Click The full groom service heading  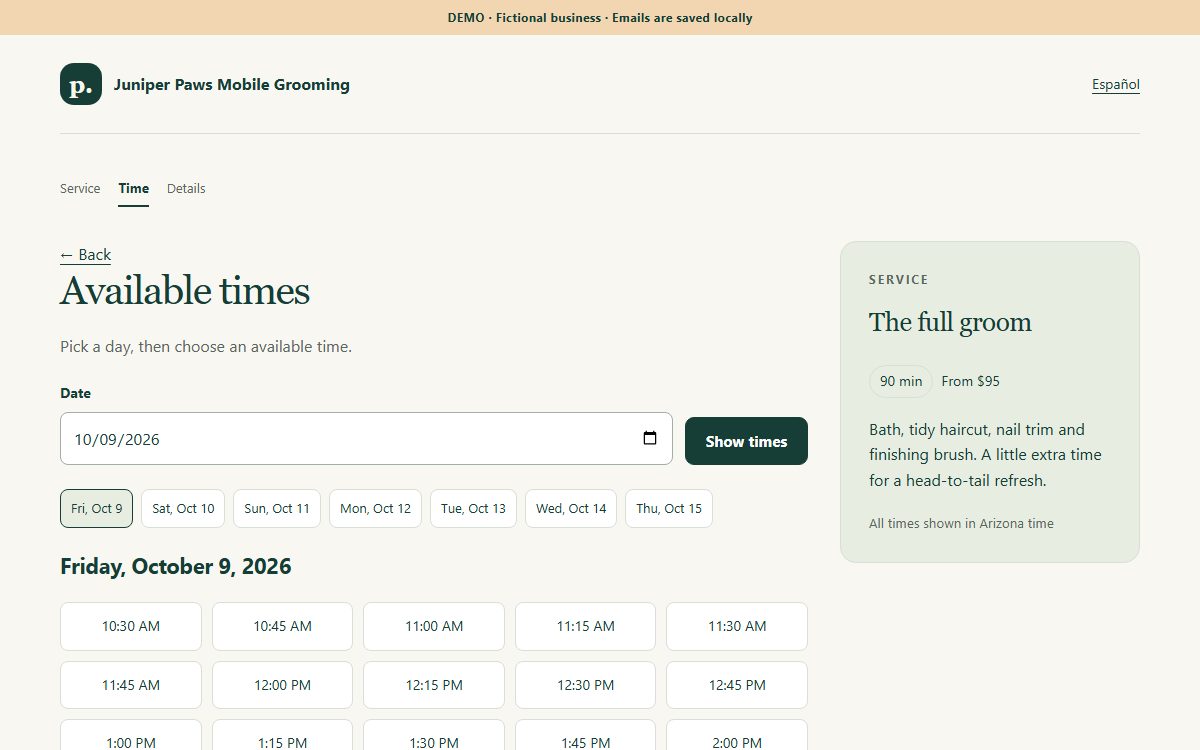950,322
